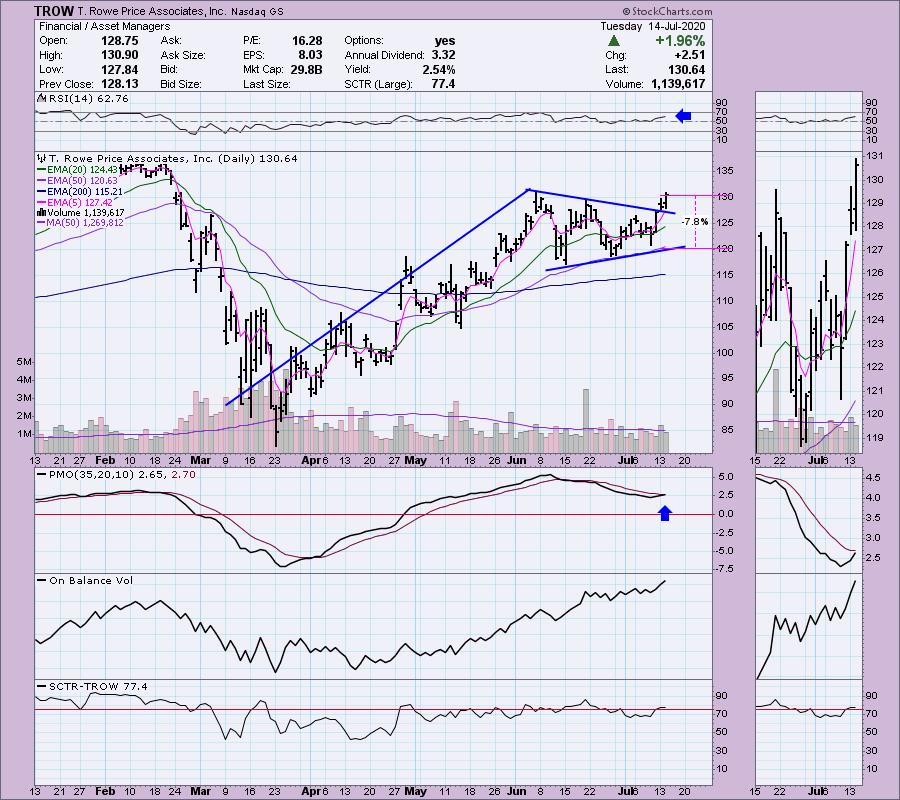This screenshot has height=800, width=900.
Task: Select the Low value 127.84
Action: [x=120, y=69]
